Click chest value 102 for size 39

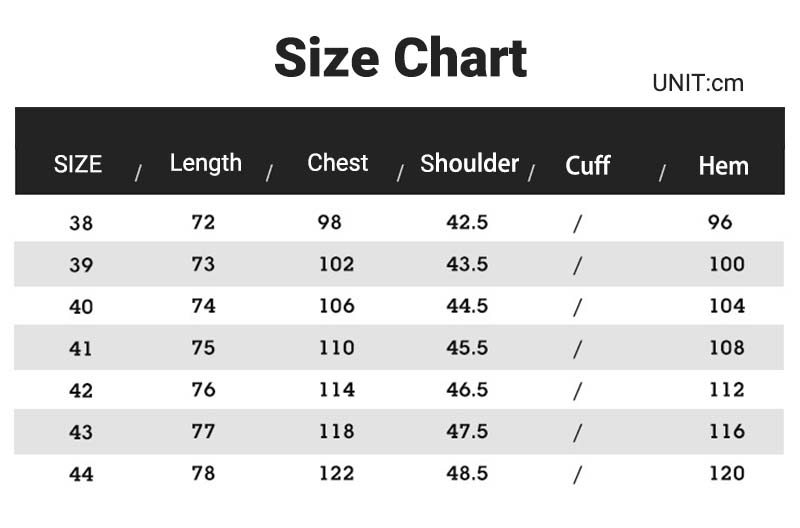(336, 264)
